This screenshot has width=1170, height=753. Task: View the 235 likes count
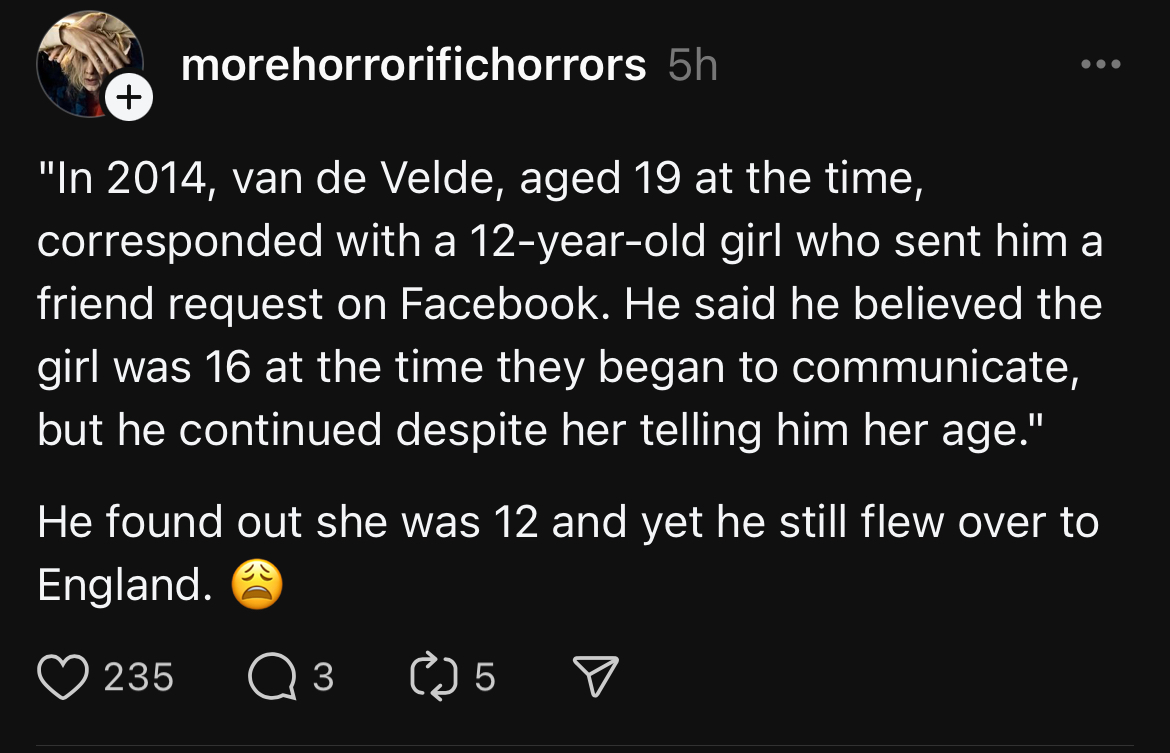[x=139, y=677]
